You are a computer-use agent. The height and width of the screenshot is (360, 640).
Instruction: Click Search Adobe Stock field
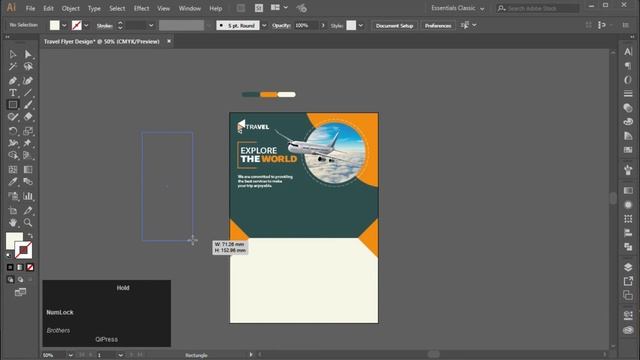pos(538,8)
